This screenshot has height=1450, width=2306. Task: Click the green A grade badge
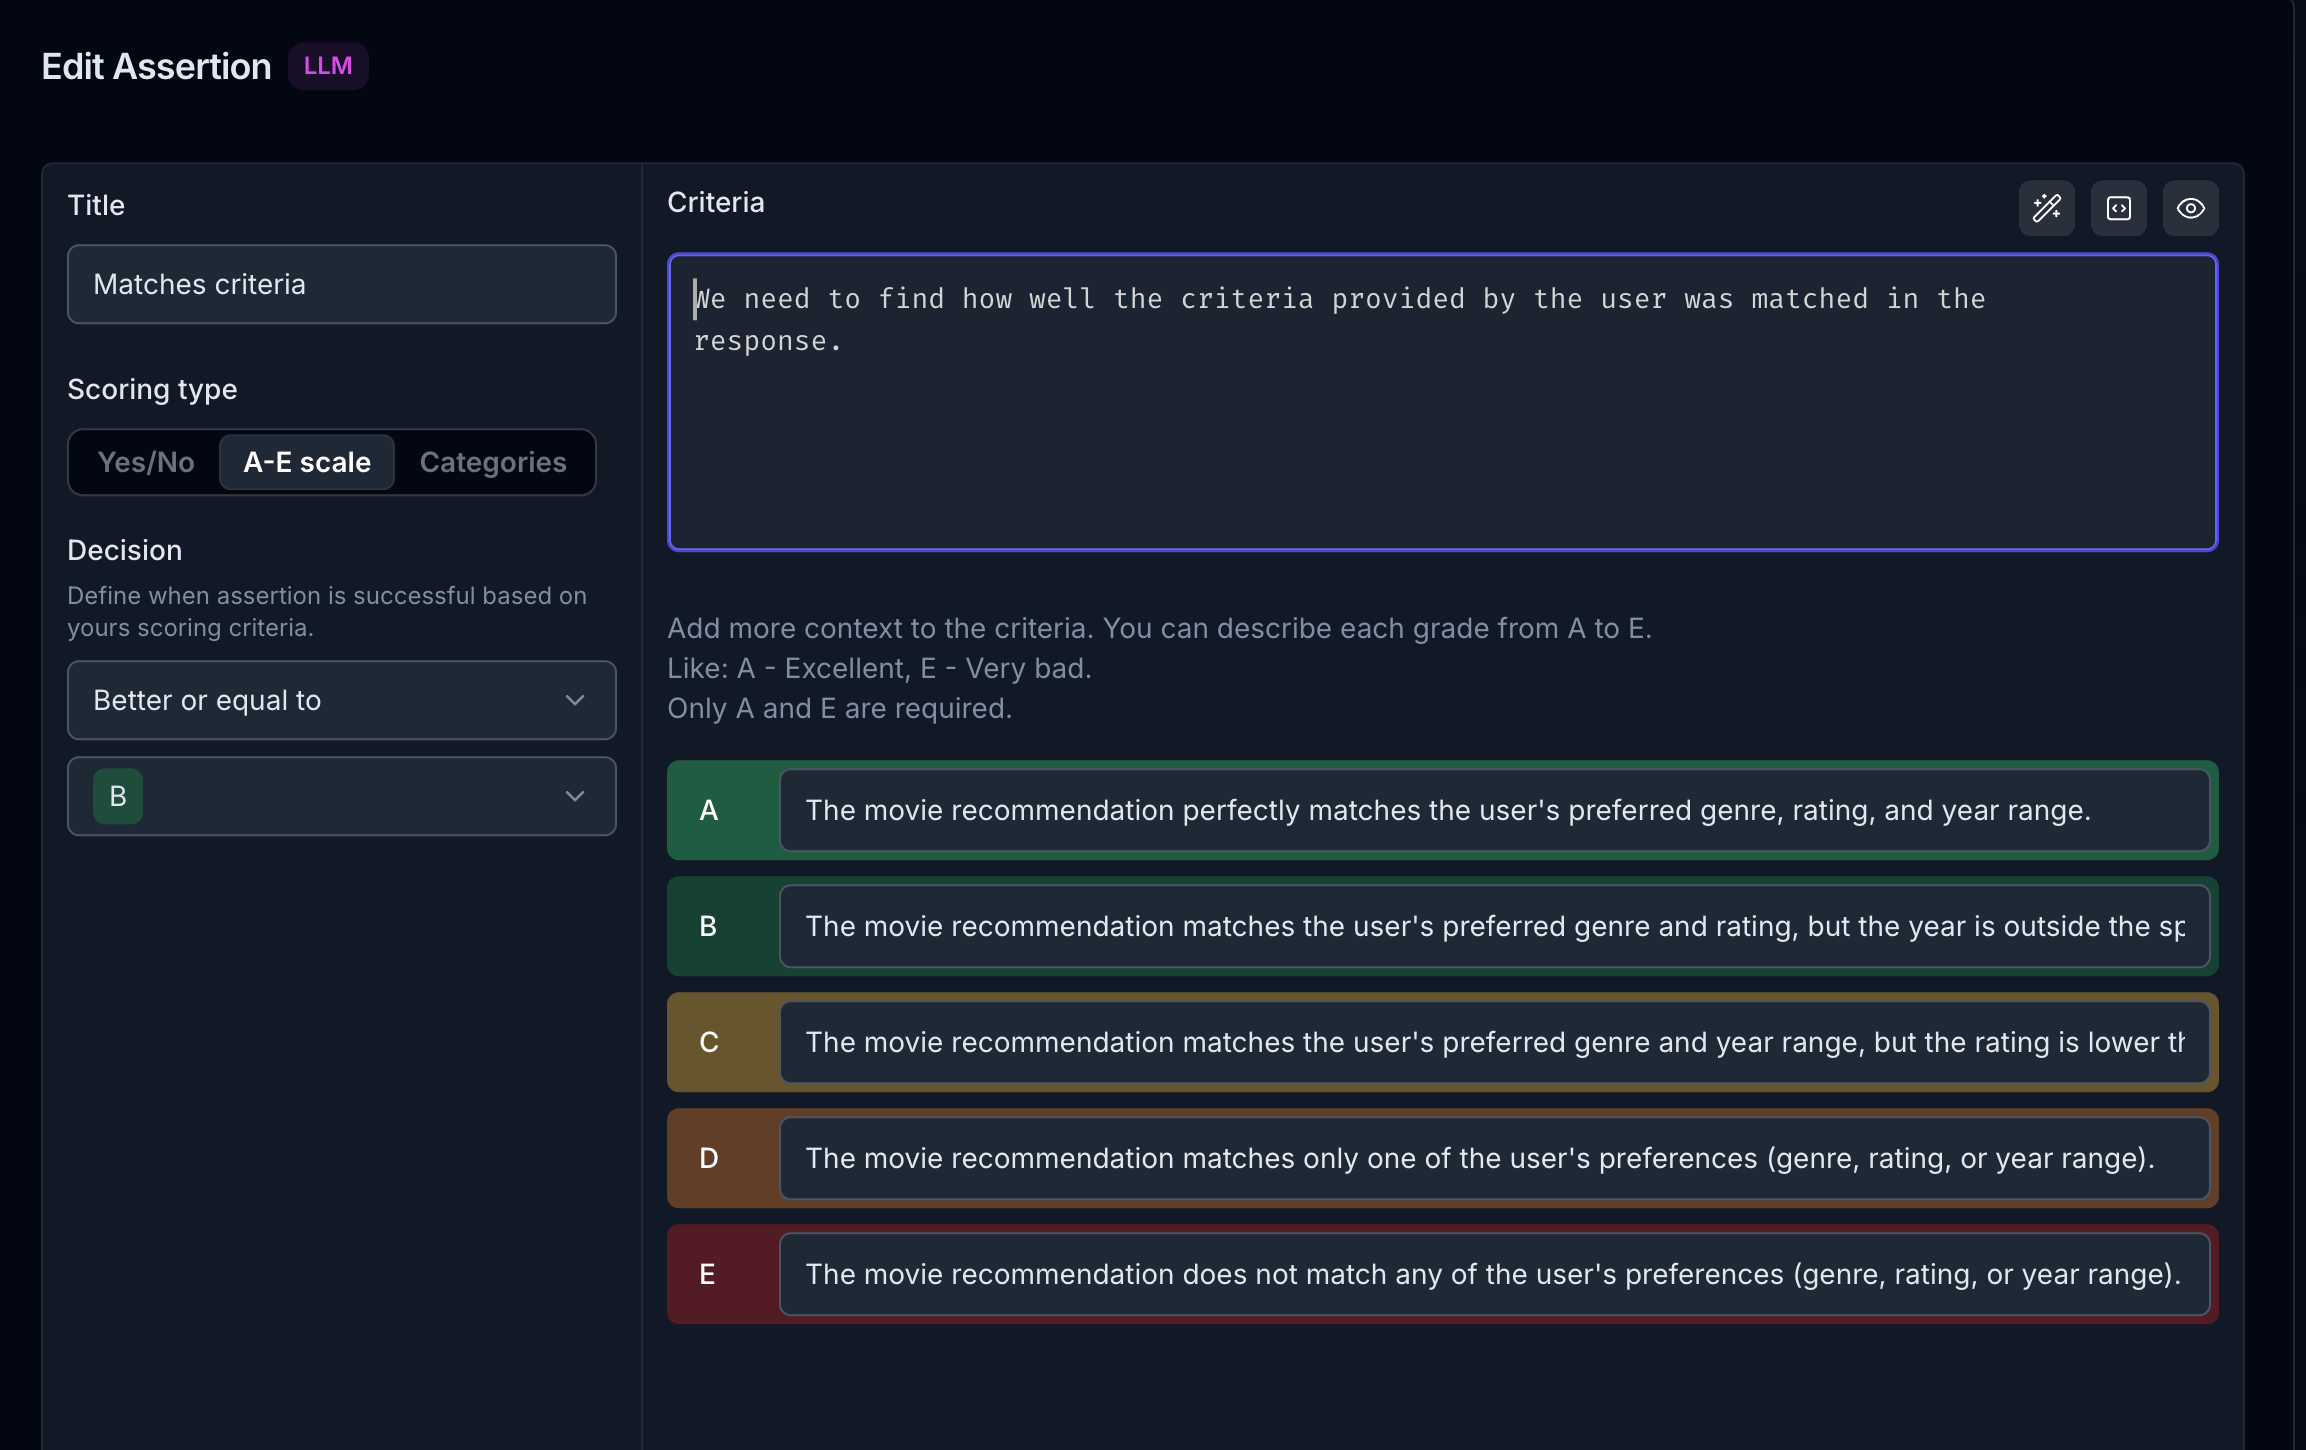click(x=709, y=810)
